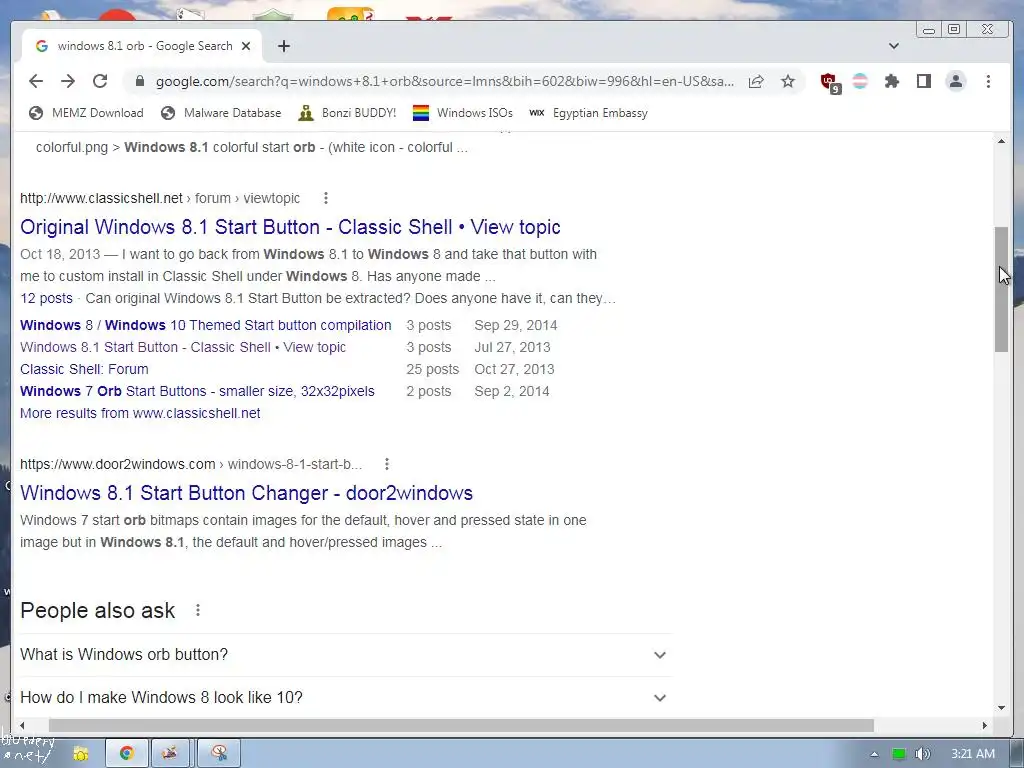Viewport: 1024px width, 768px height.
Task: Expand What is Windows orb button question
Action: tap(345, 654)
